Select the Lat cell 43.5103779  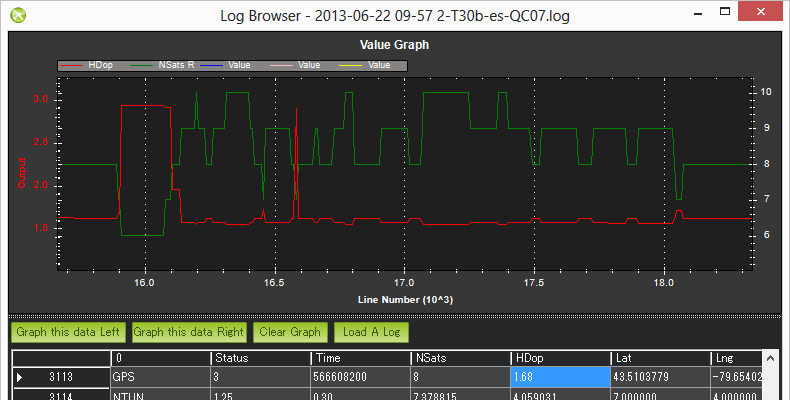(x=660, y=377)
